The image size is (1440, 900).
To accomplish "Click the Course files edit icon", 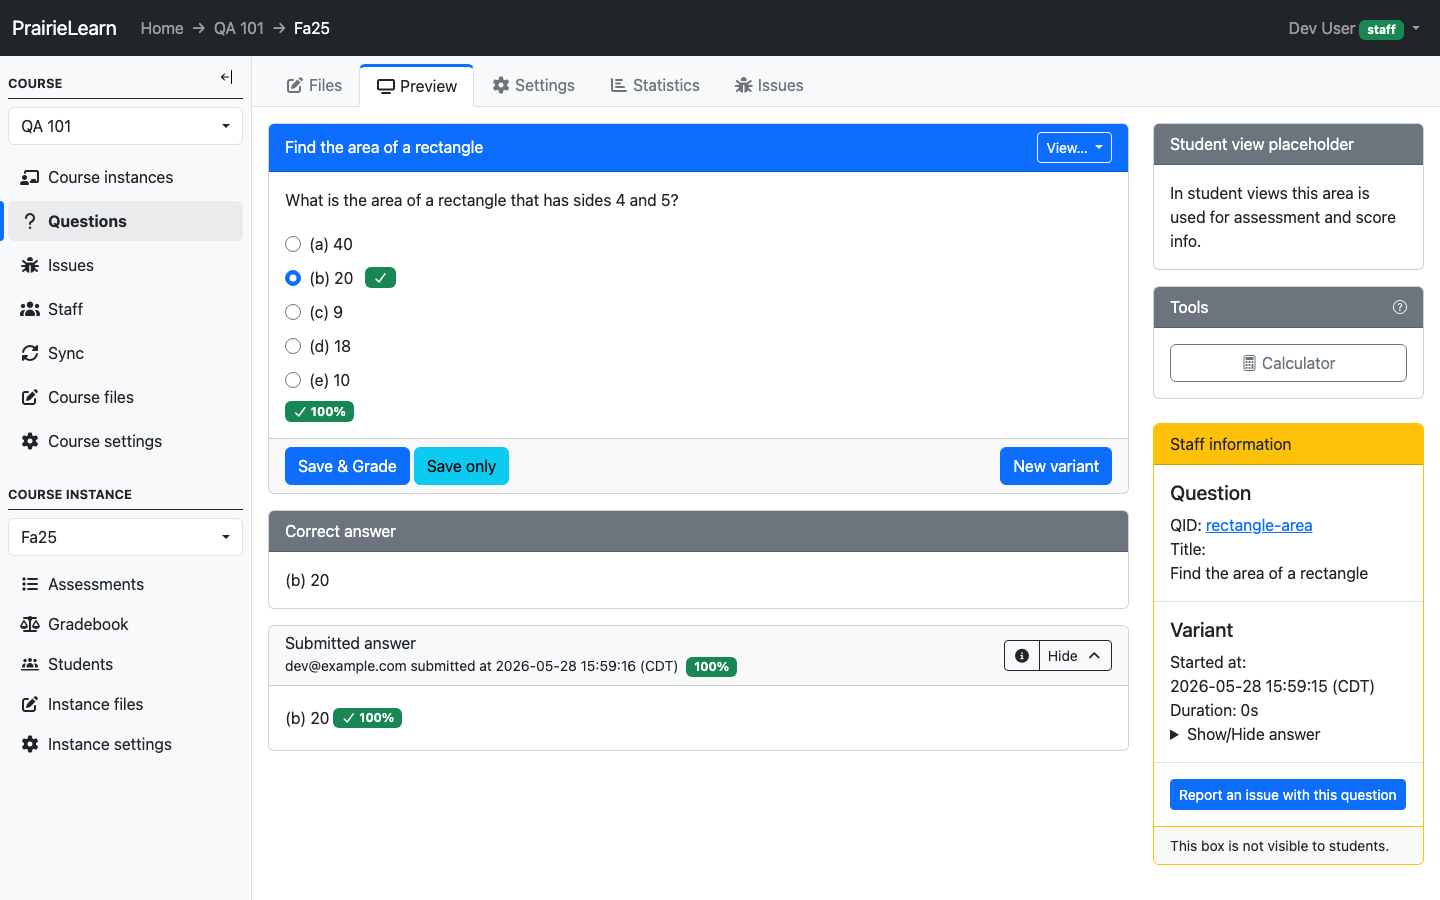I will tap(30, 397).
